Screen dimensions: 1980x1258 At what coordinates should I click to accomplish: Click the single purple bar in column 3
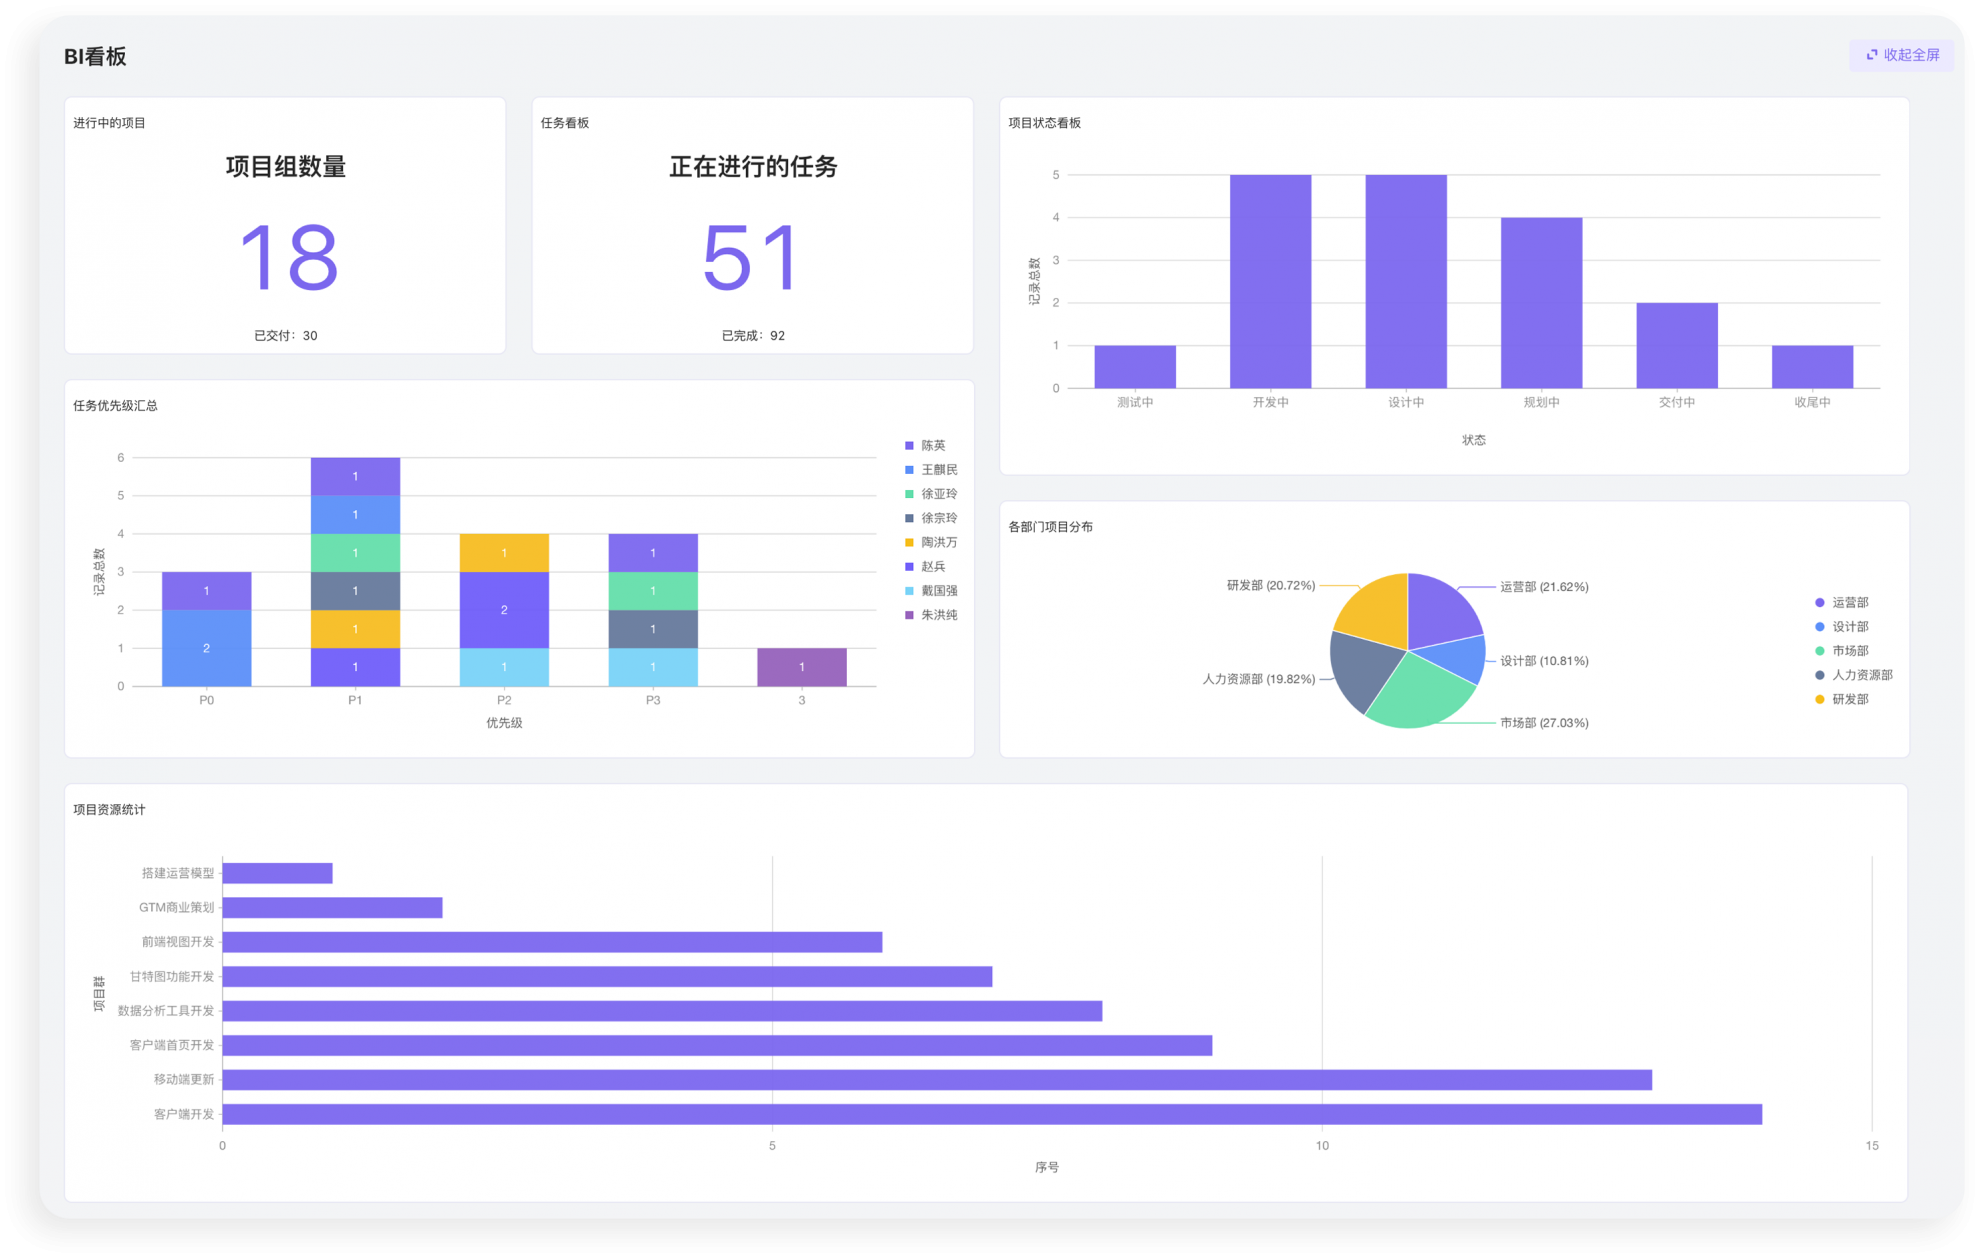click(x=802, y=667)
